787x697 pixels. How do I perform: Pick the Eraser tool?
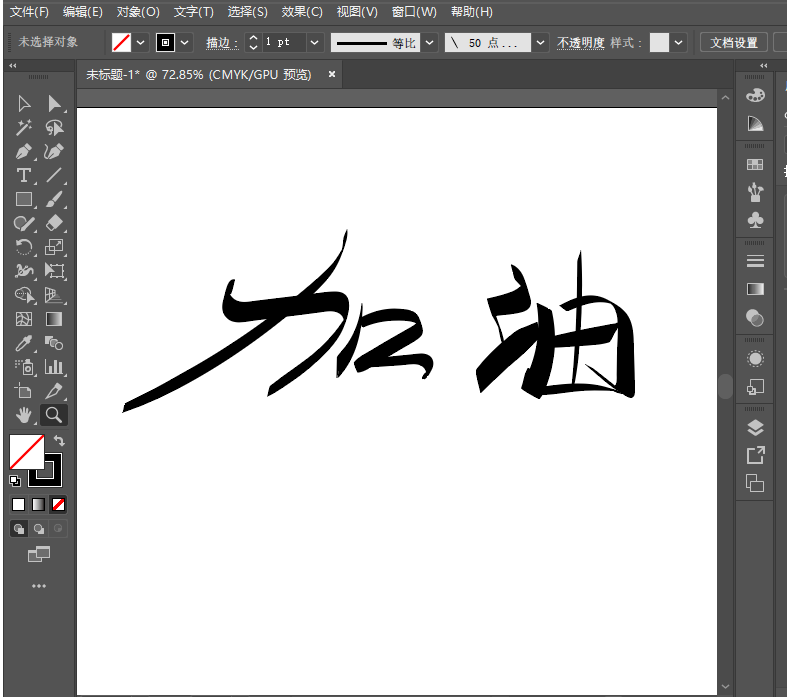tap(55, 224)
